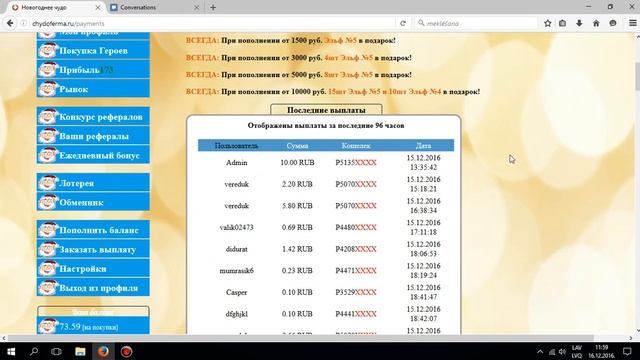Open the Action Center notification icon

tap(627, 351)
